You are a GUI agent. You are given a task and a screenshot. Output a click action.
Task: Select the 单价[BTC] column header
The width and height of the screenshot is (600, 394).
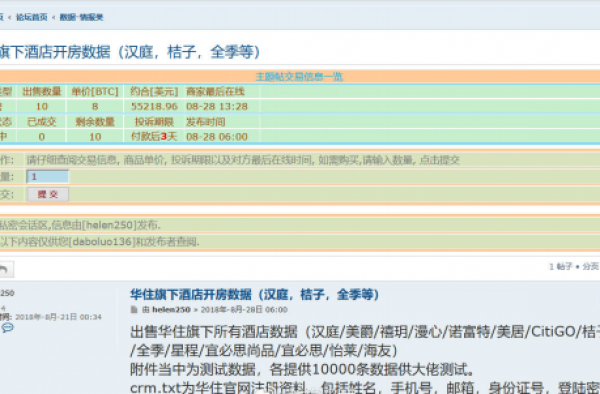click(95, 91)
